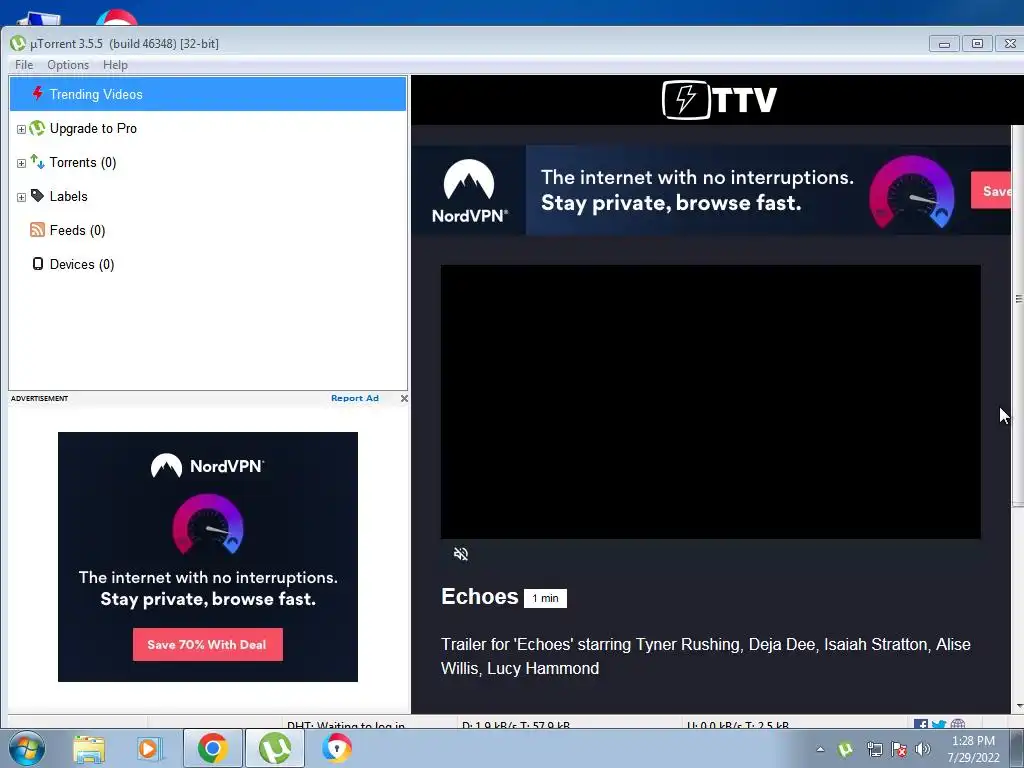Open media player from taskbar

pos(148,749)
